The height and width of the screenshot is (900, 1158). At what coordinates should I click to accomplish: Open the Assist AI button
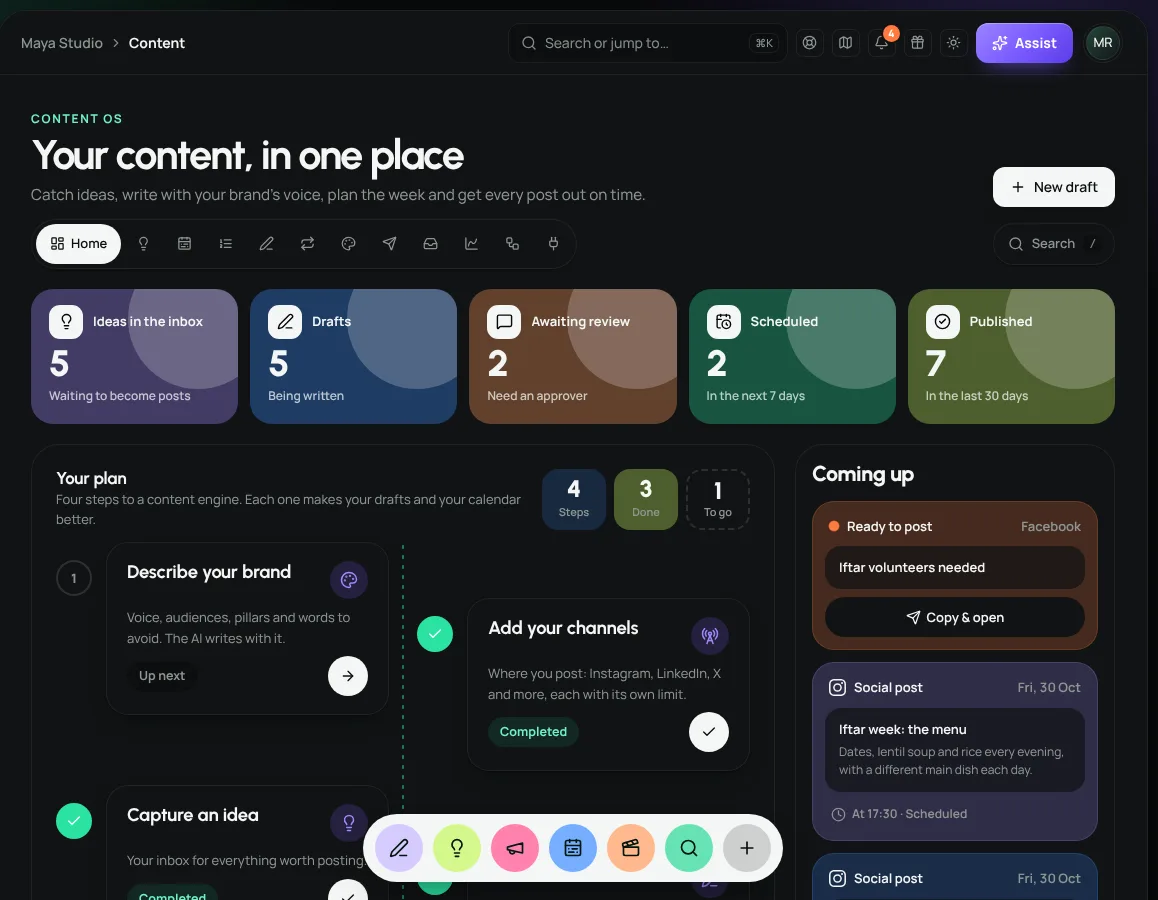coord(1024,43)
